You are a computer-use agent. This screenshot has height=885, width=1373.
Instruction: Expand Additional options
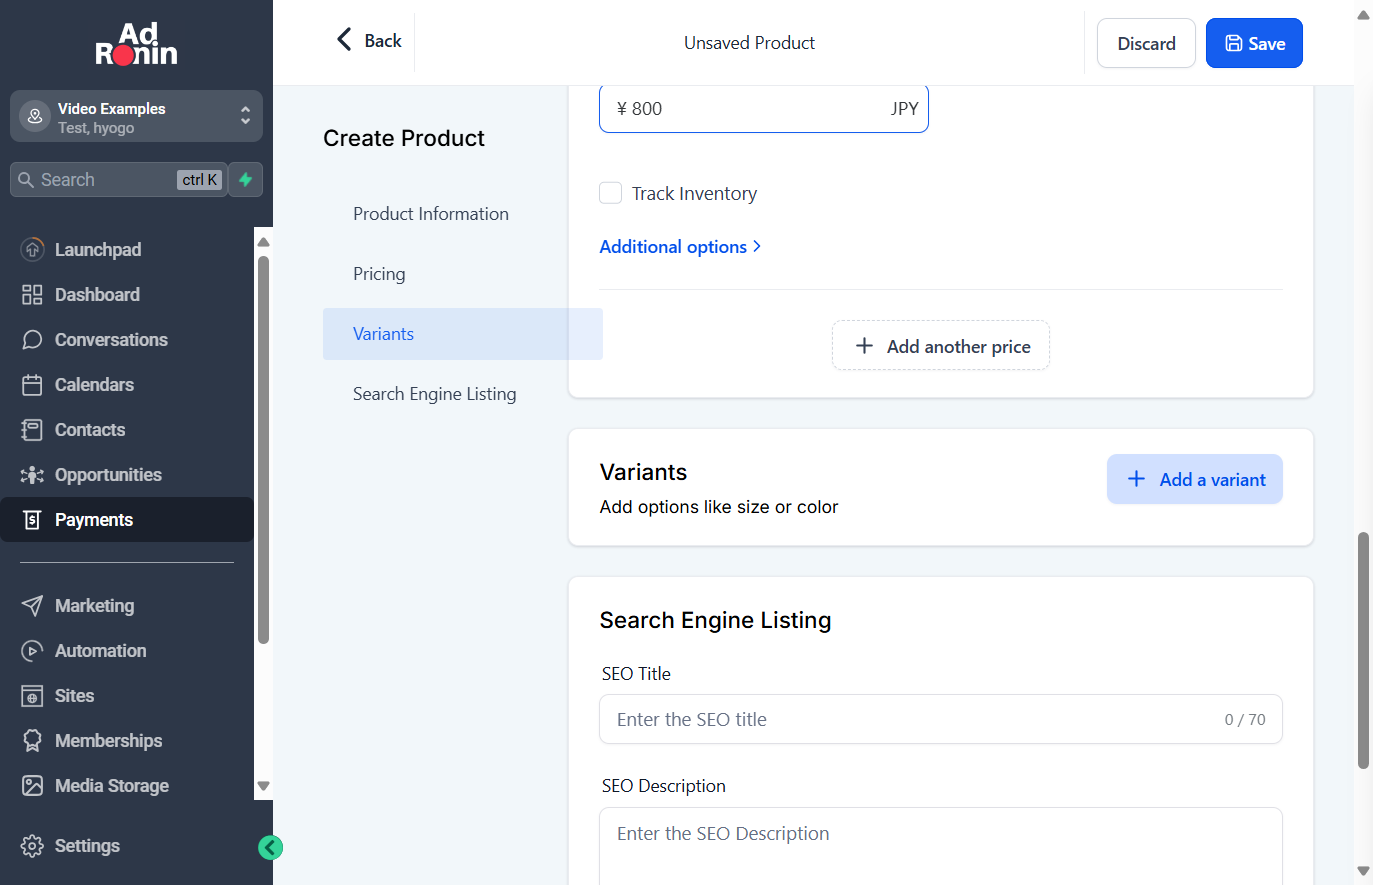coord(680,246)
